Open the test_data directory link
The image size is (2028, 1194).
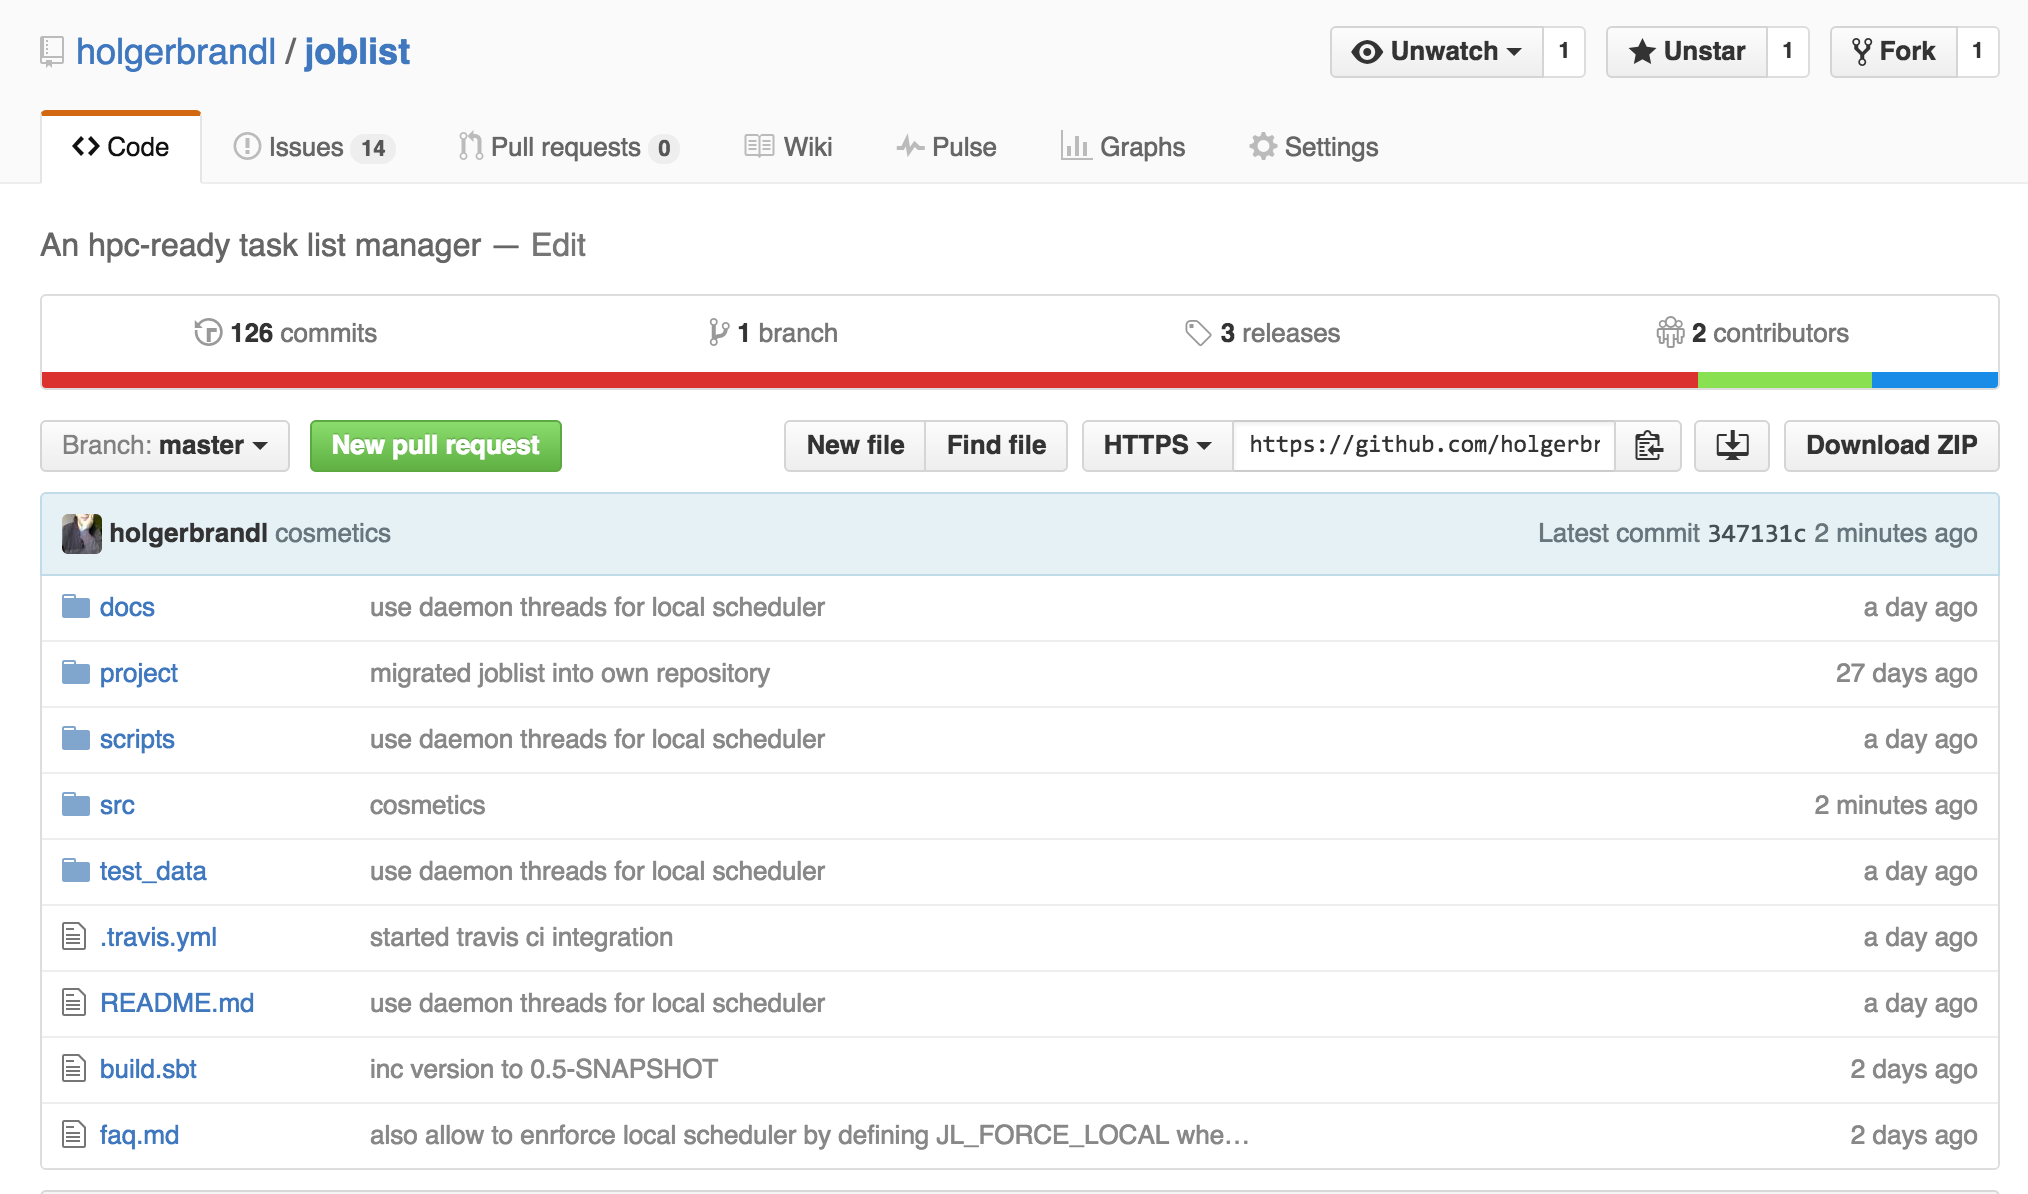coord(153,871)
